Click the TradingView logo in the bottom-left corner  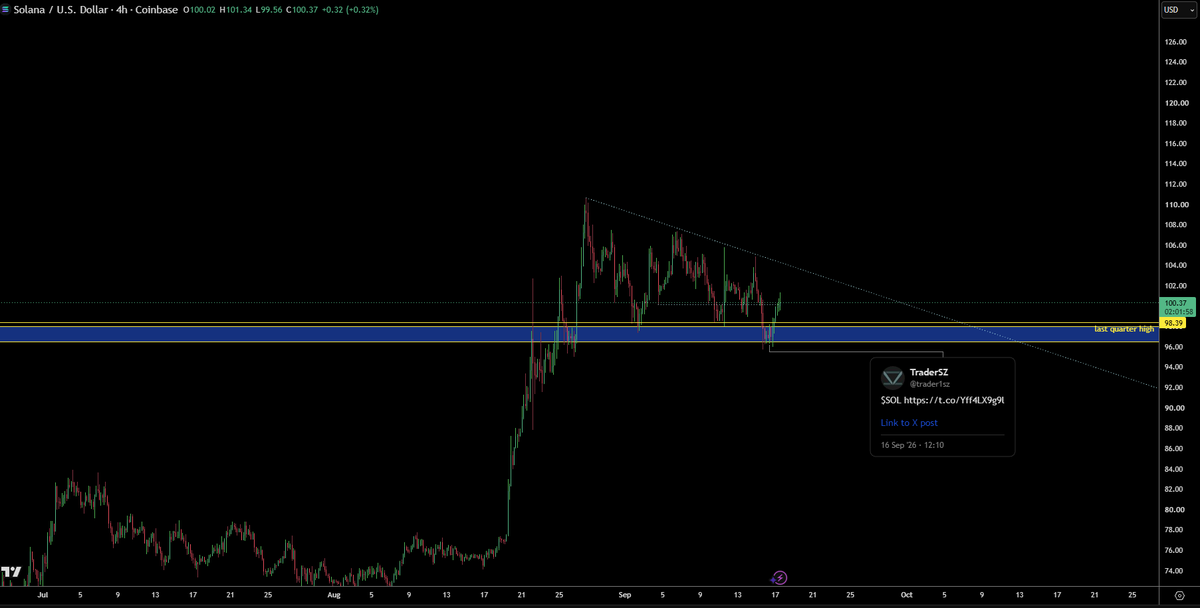coord(11,572)
